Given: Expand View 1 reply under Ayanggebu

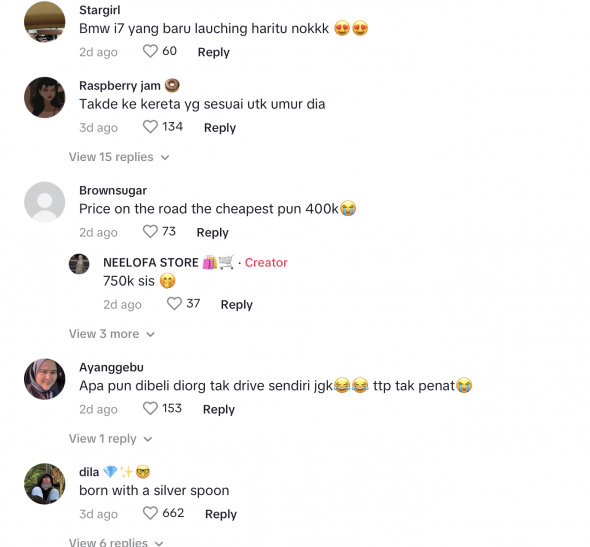Looking at the screenshot, I should [x=110, y=439].
